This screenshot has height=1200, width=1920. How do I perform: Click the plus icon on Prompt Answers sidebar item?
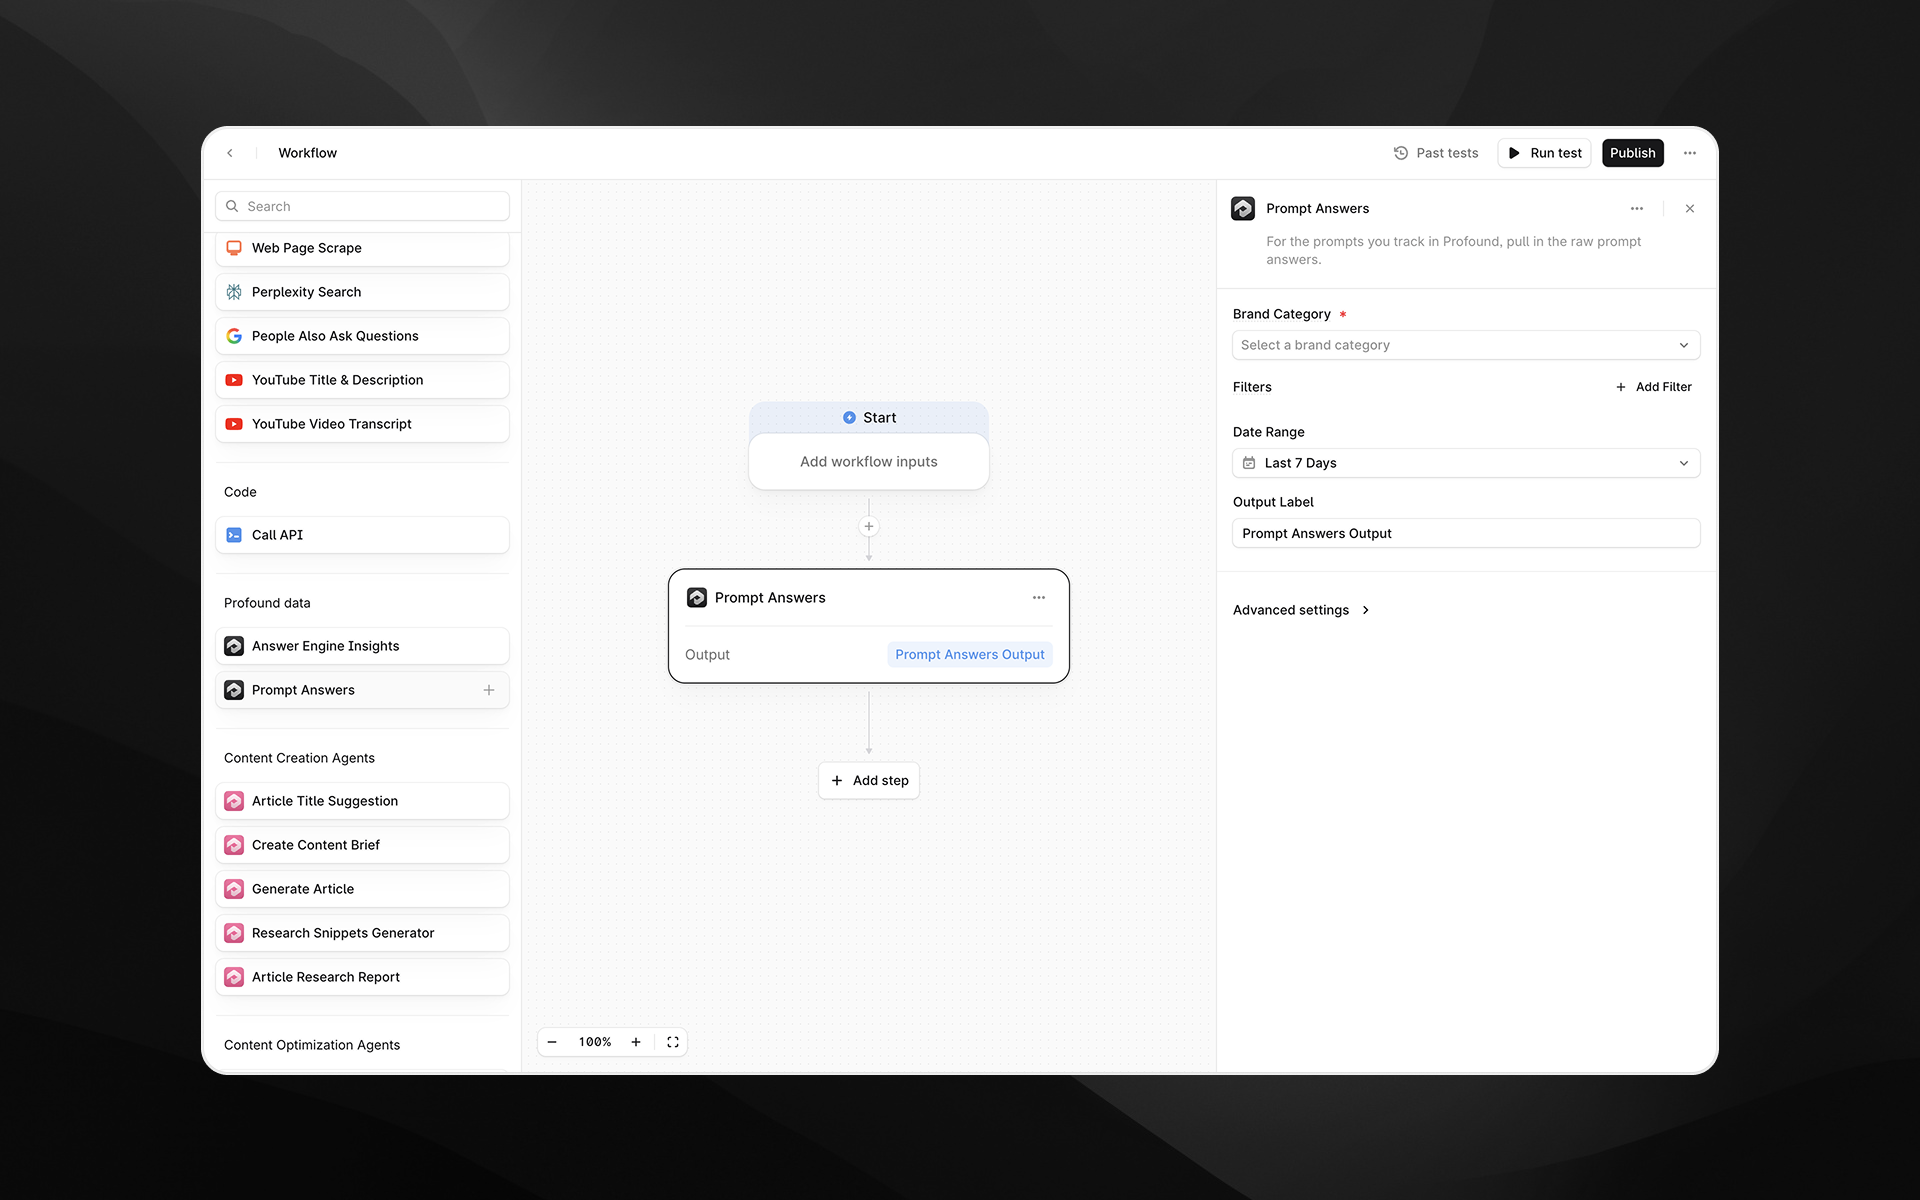pos(489,690)
